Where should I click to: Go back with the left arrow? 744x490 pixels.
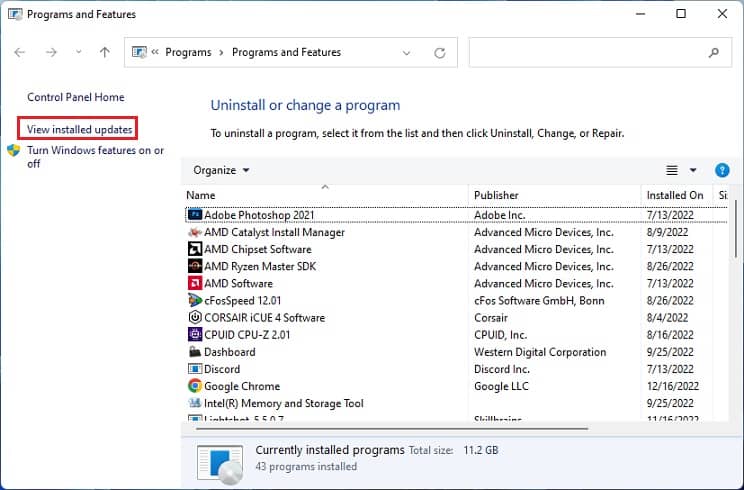19,53
